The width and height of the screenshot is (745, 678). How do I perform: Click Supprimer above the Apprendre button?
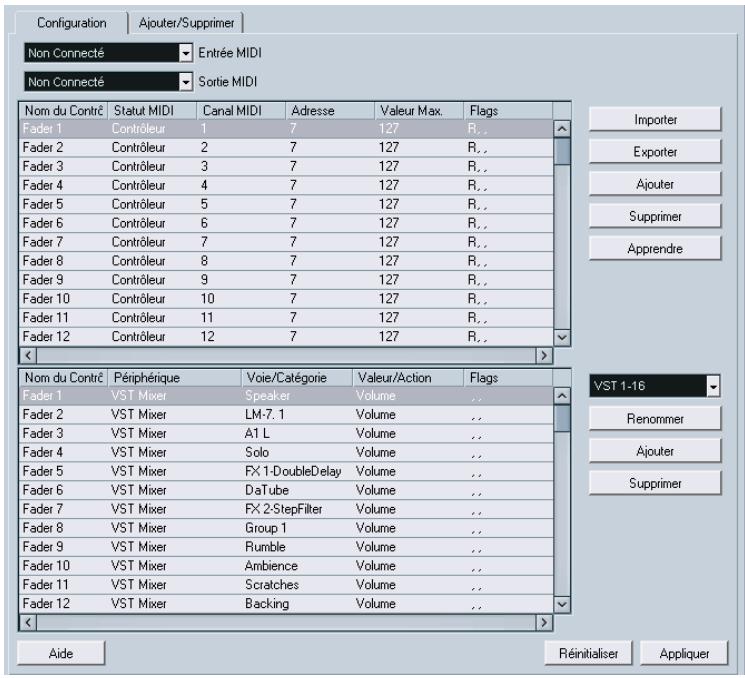655,216
